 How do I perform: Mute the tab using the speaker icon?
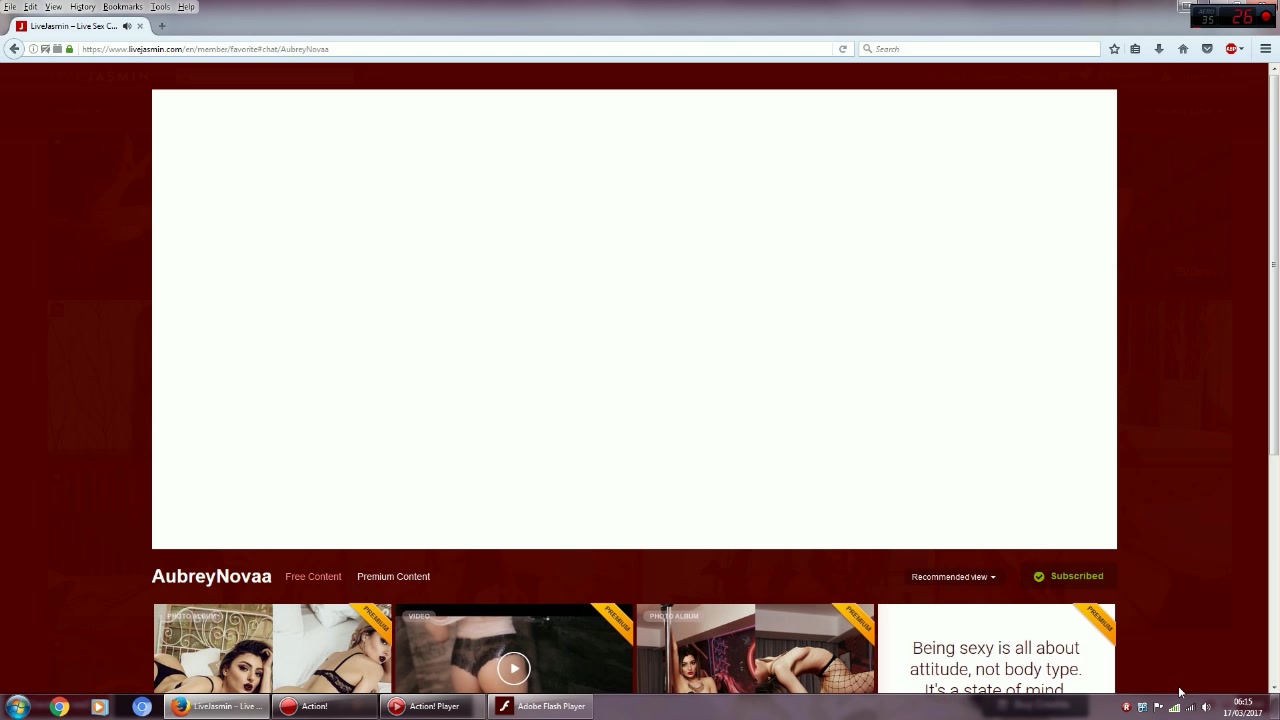(x=127, y=26)
